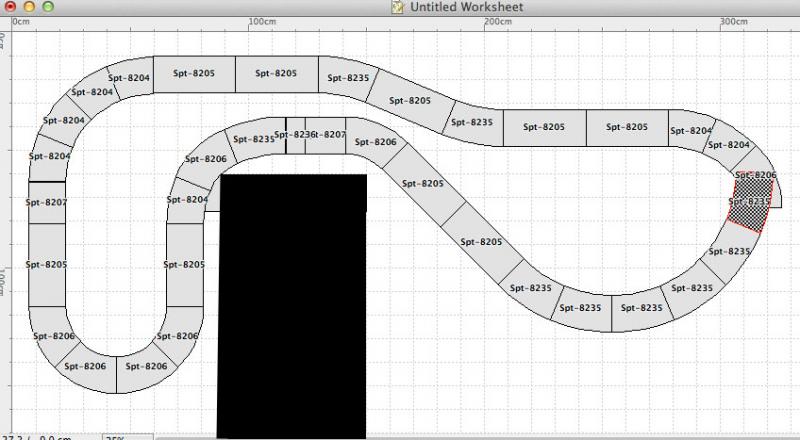This screenshot has height=440, width=800.
Task: Click the 200cm mark on the top ruler
Action: pos(497,21)
